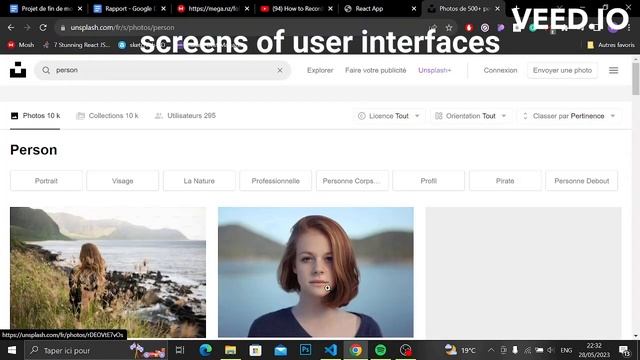640x360 pixels.
Task: Open the photo of woman by the seashore
Action: coord(108,272)
